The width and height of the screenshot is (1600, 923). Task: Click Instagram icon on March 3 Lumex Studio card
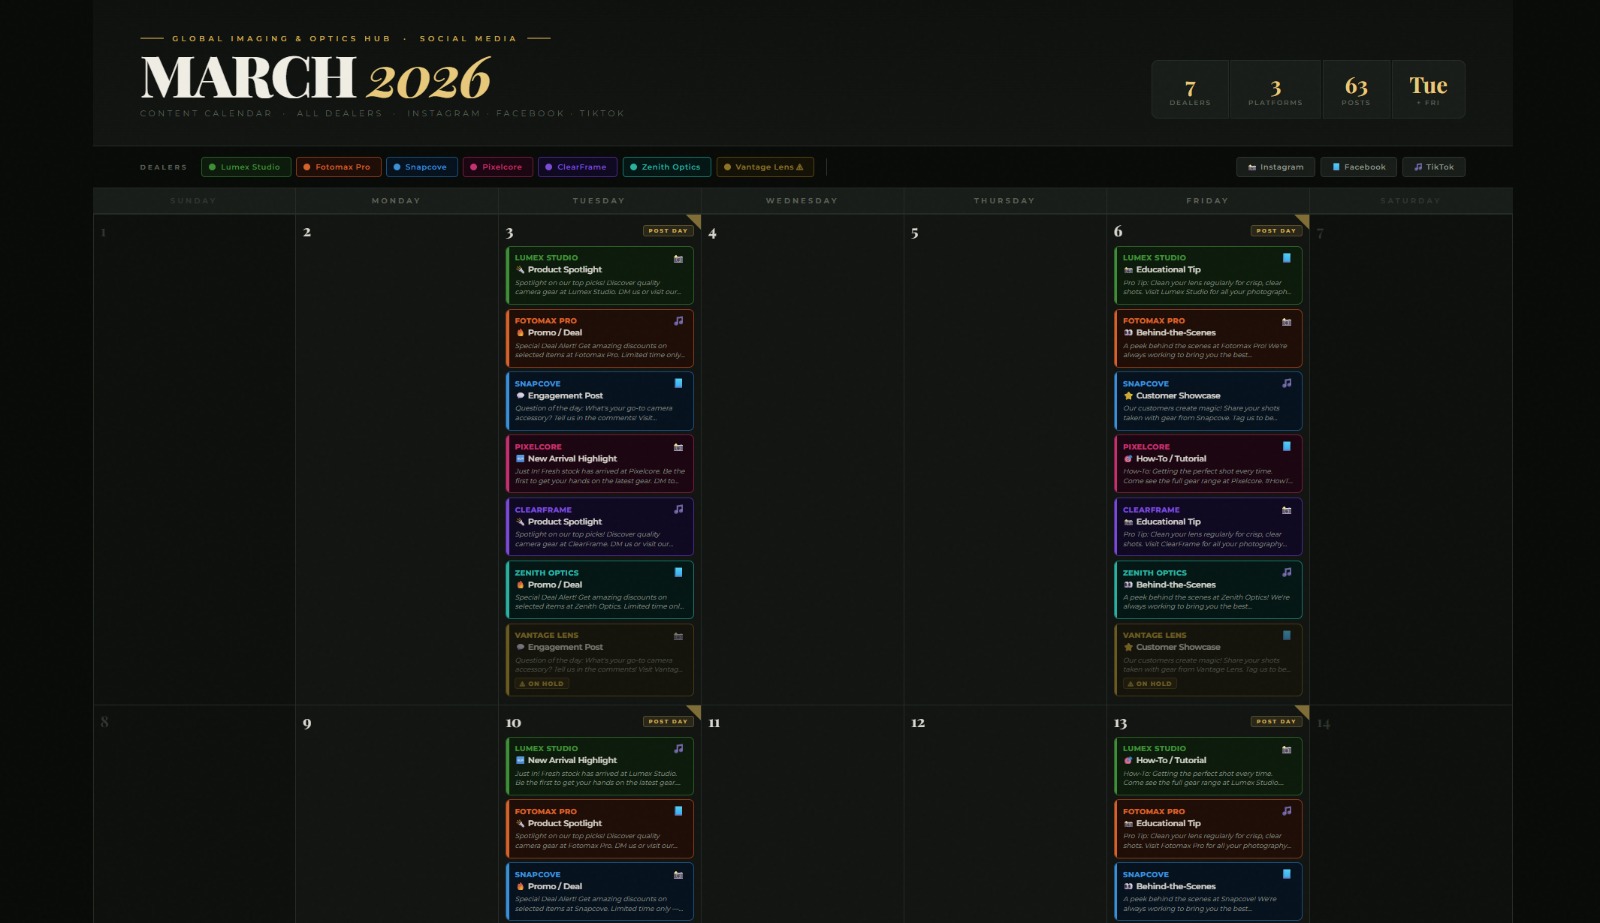tap(678, 258)
